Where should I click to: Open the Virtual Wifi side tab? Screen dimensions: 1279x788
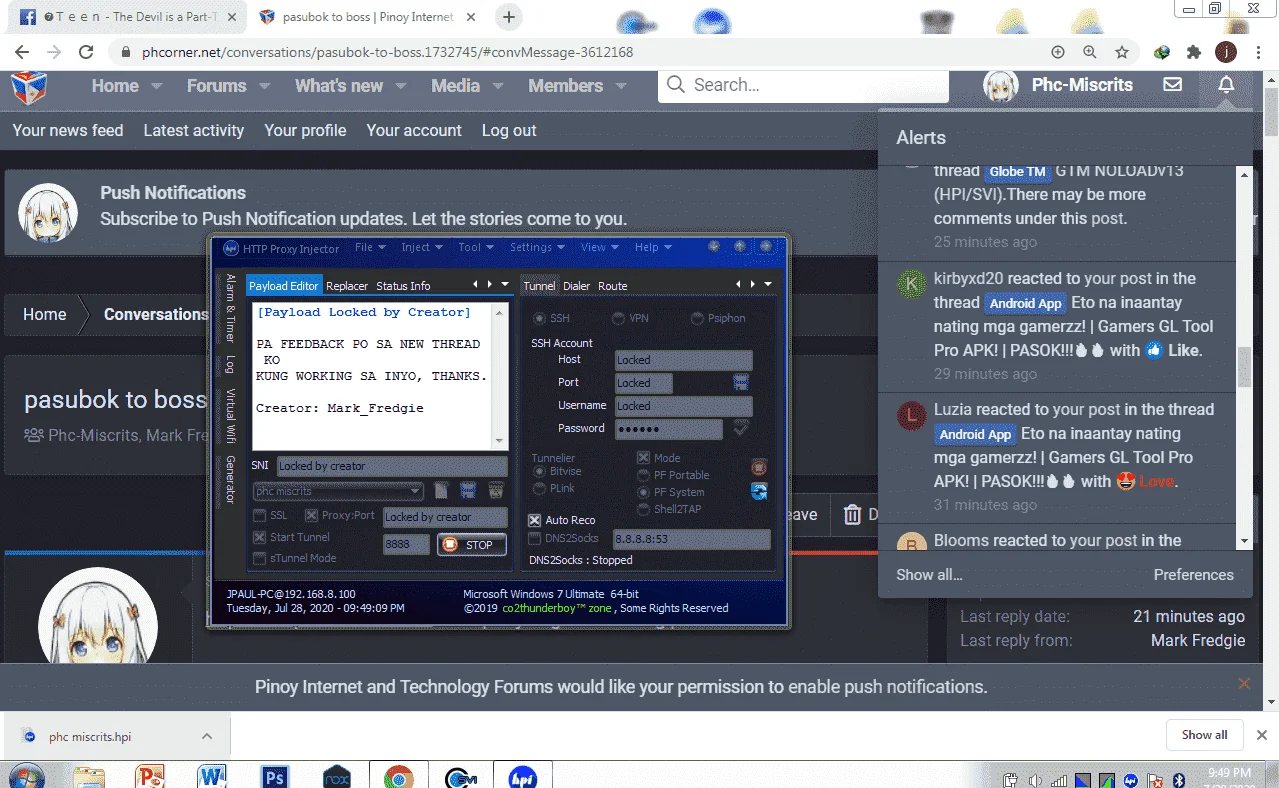(230, 415)
